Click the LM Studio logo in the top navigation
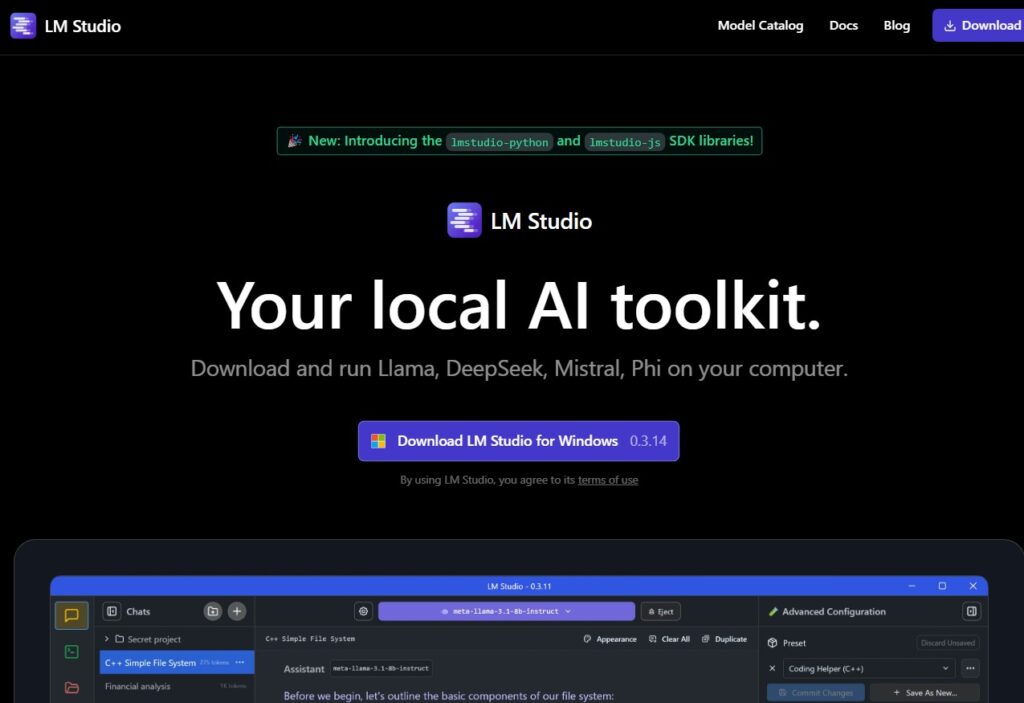 [65, 25]
